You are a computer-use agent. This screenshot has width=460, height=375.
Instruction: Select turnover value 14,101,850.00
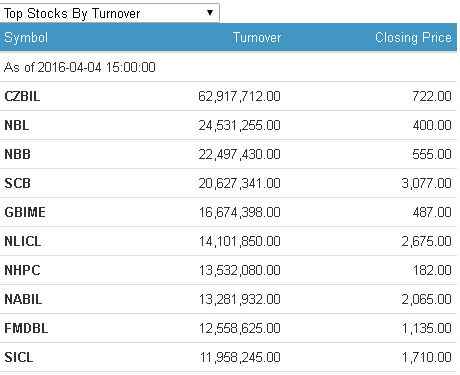(240, 241)
